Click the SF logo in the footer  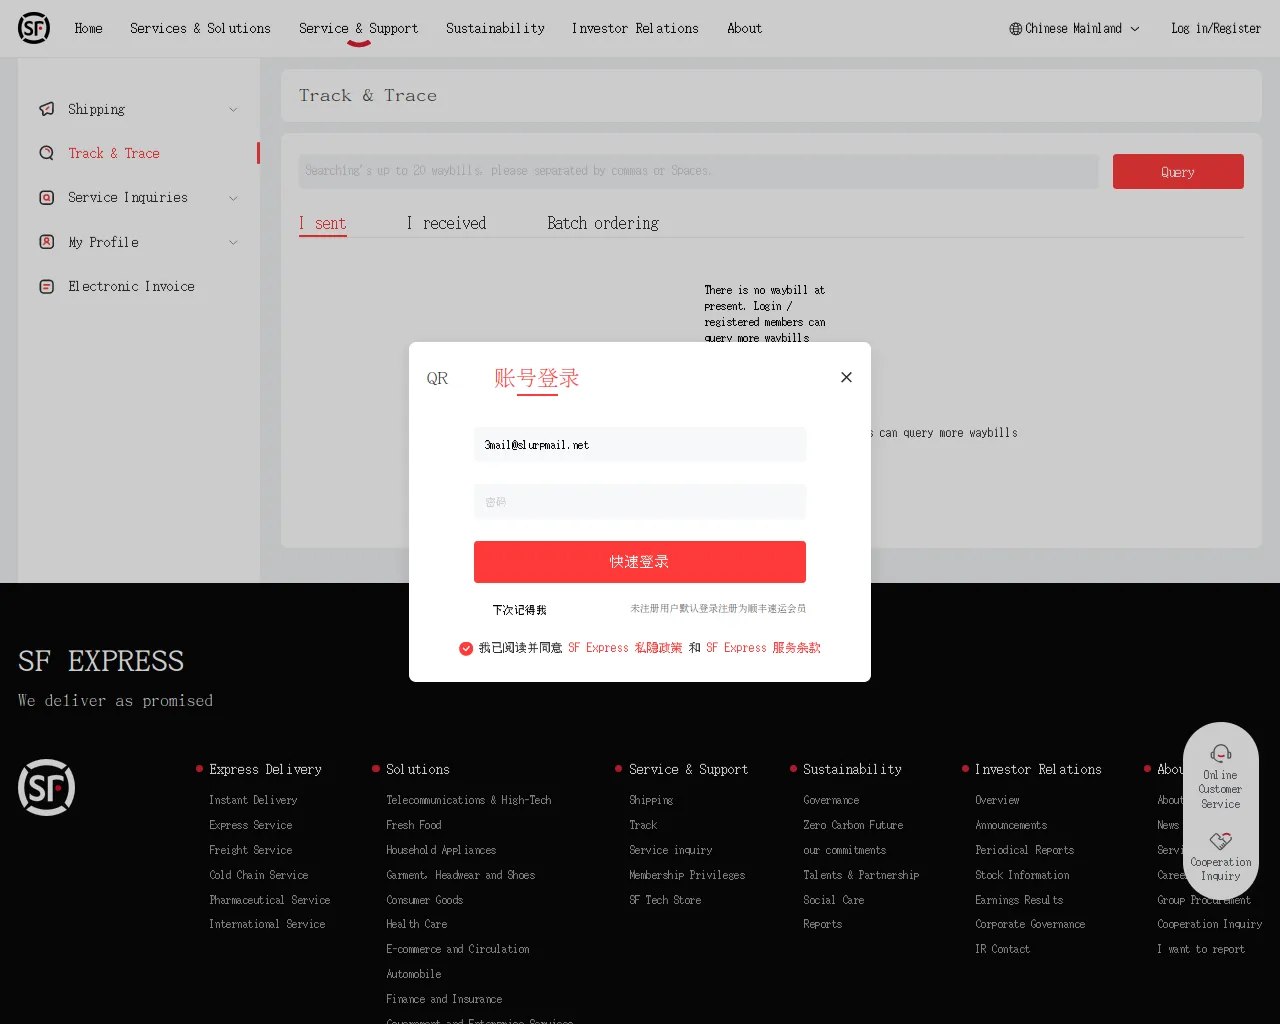46,787
